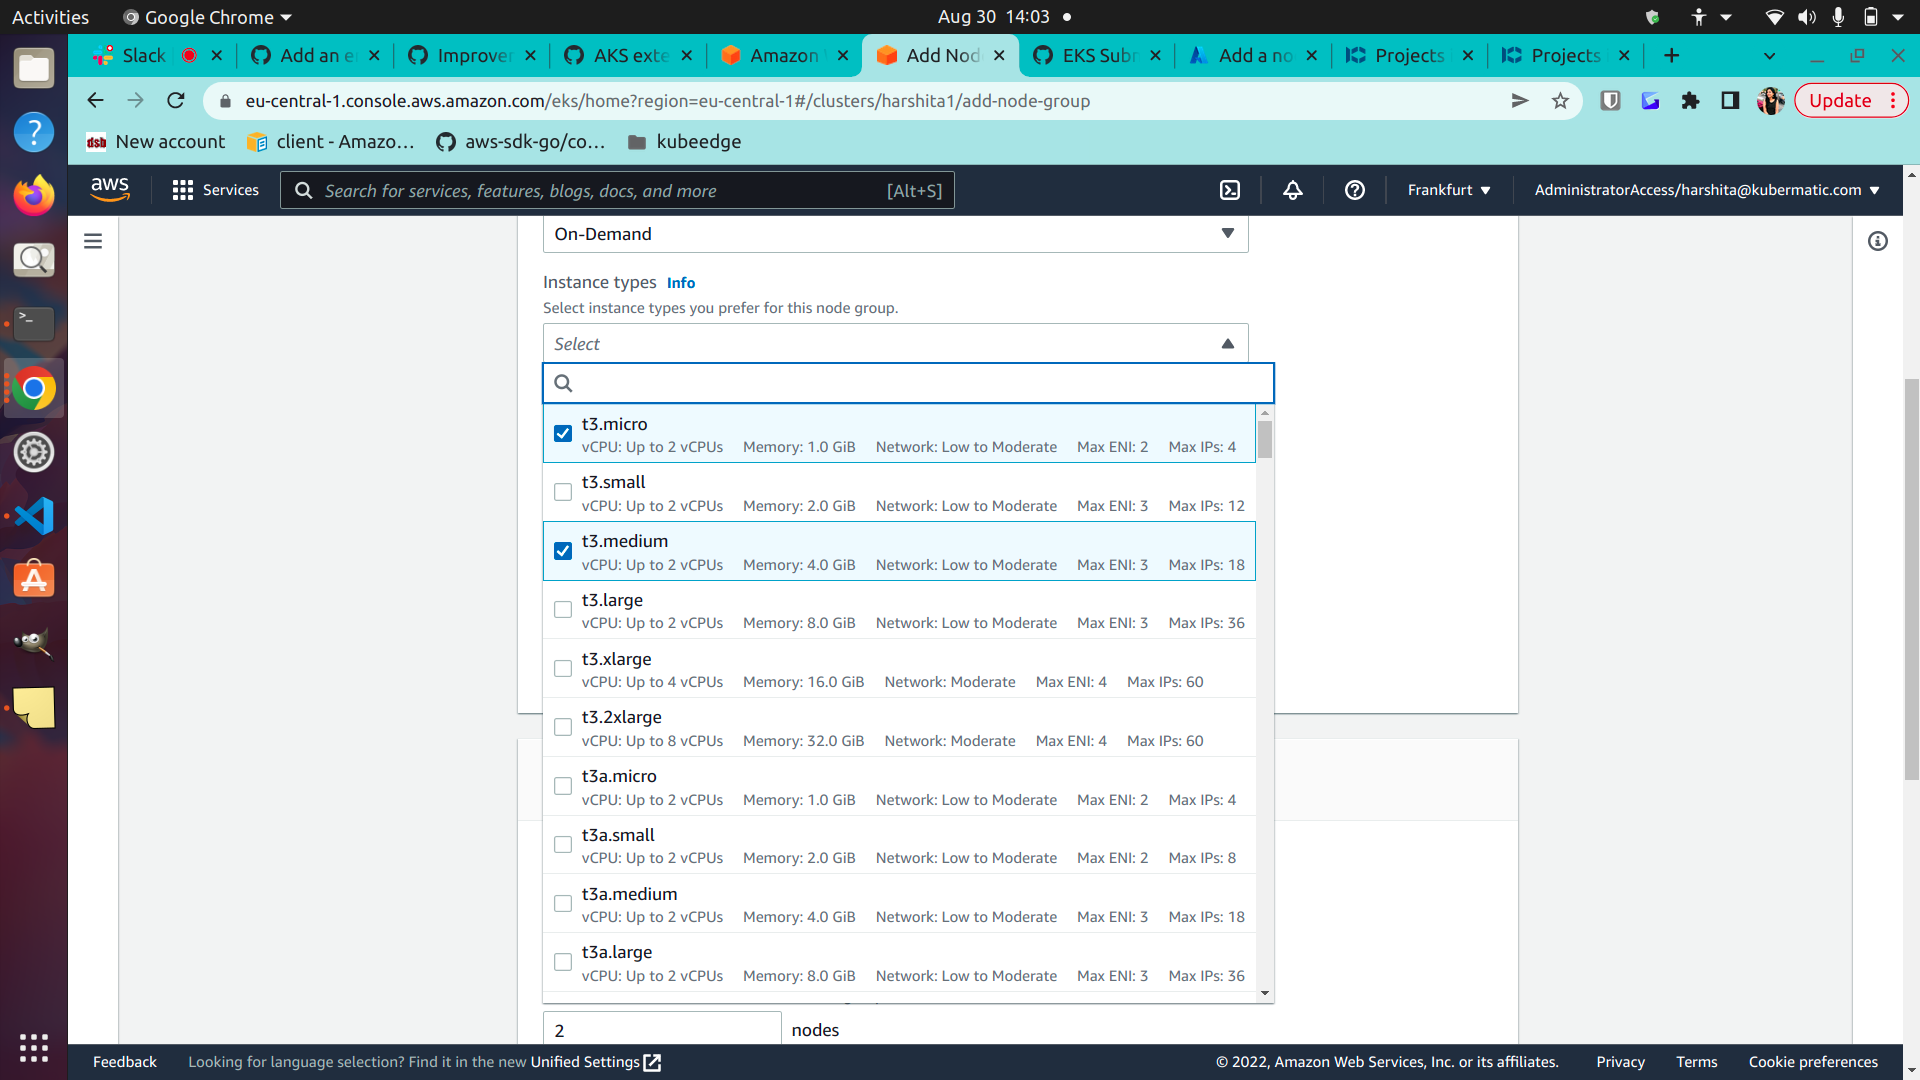Screen dimensions: 1920x1080
Task: Uncheck the t3.micro instance type
Action: coord(563,433)
